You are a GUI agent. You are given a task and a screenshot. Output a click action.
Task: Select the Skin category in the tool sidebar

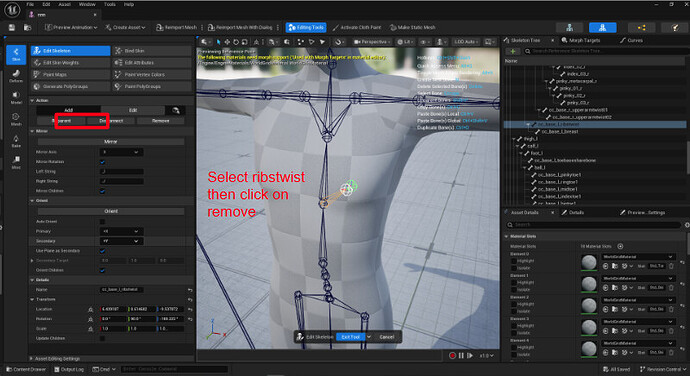pyautogui.click(x=16, y=55)
